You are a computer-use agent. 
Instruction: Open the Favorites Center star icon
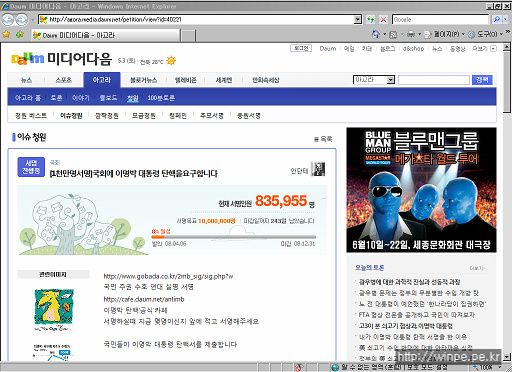(x=6, y=35)
